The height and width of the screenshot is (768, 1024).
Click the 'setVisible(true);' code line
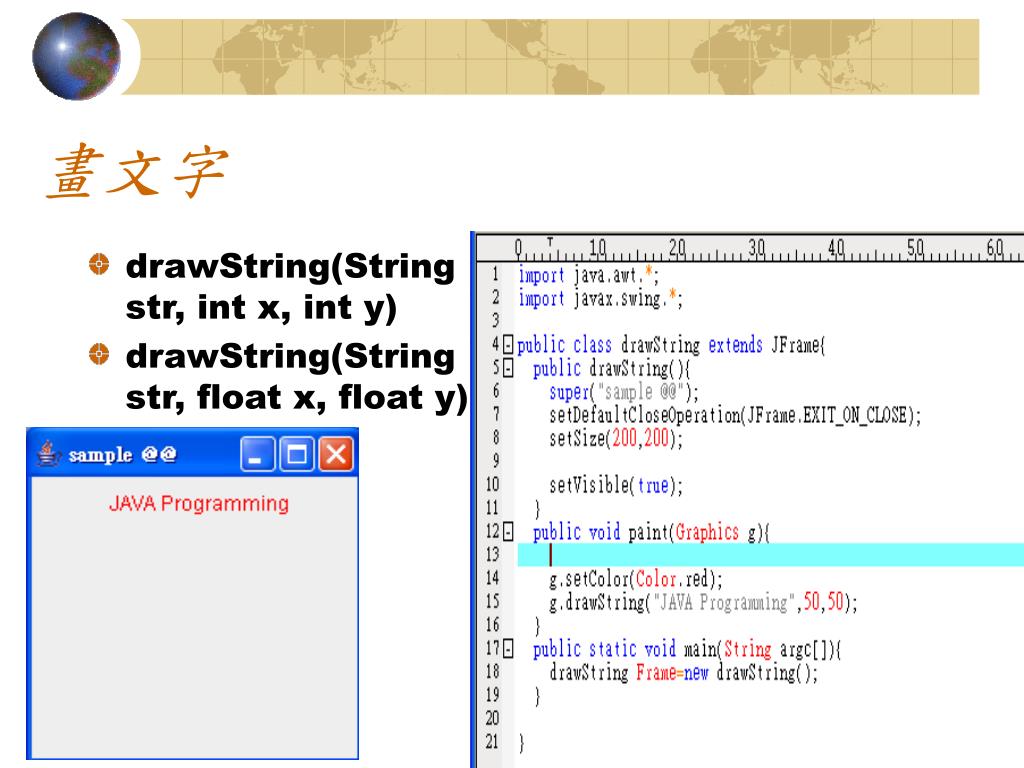[x=616, y=485]
